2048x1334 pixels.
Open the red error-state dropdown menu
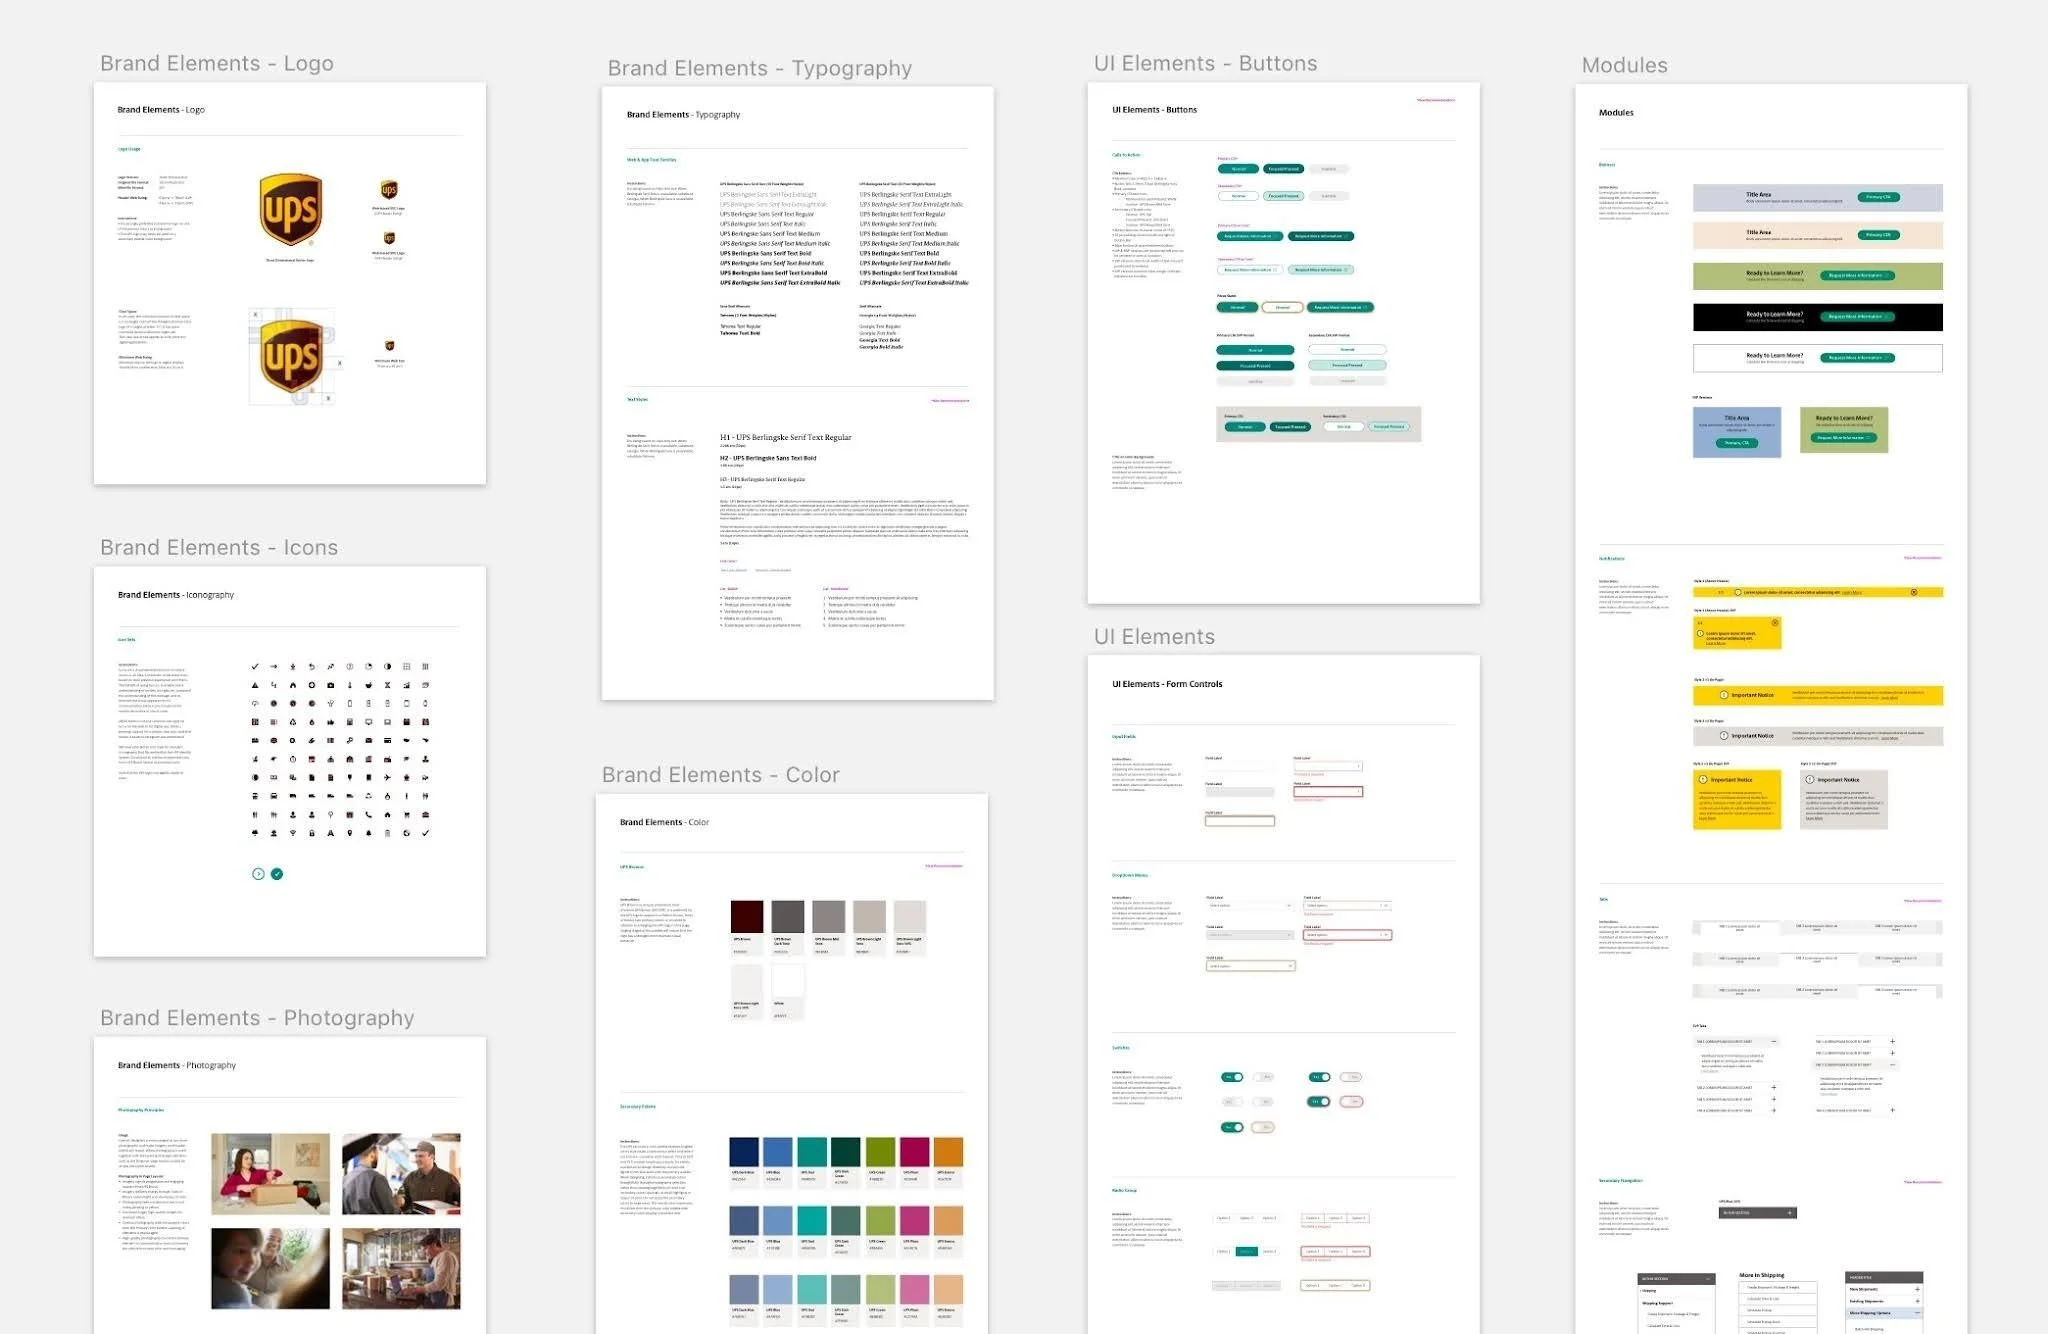coord(1347,934)
